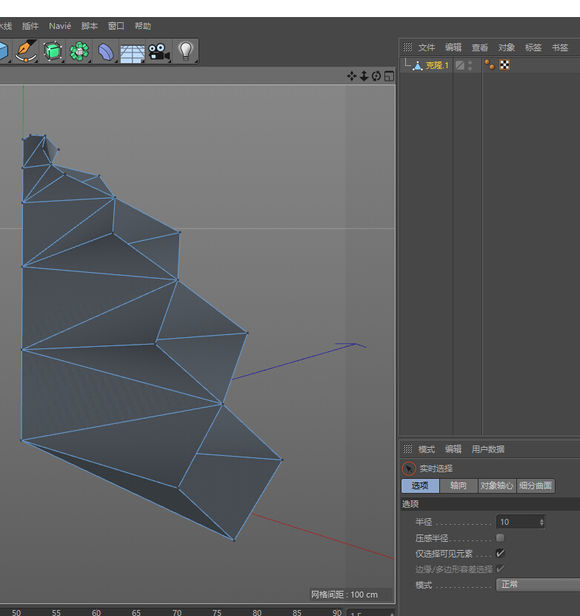This screenshot has height=616, width=580.
Task: Open the Object Manager 对象 menu
Action: [x=507, y=48]
